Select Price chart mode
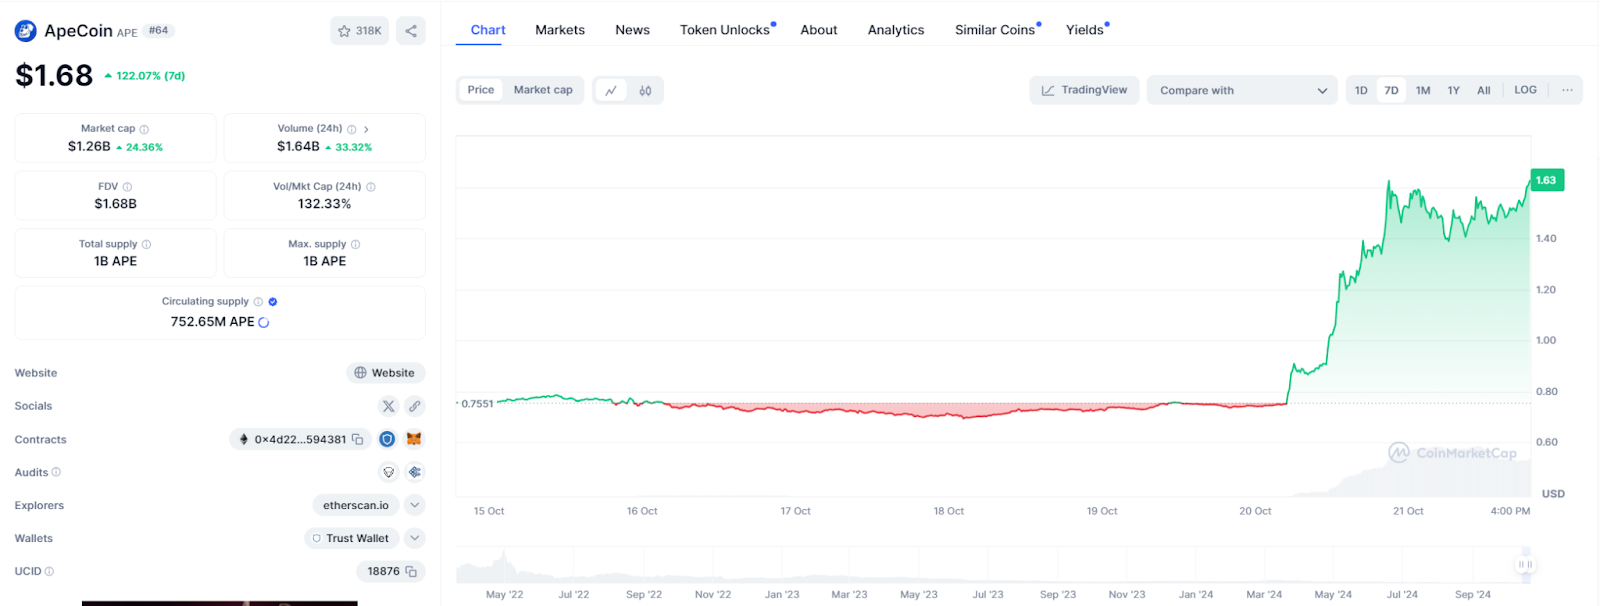The height and width of the screenshot is (606, 1600). click(x=481, y=90)
